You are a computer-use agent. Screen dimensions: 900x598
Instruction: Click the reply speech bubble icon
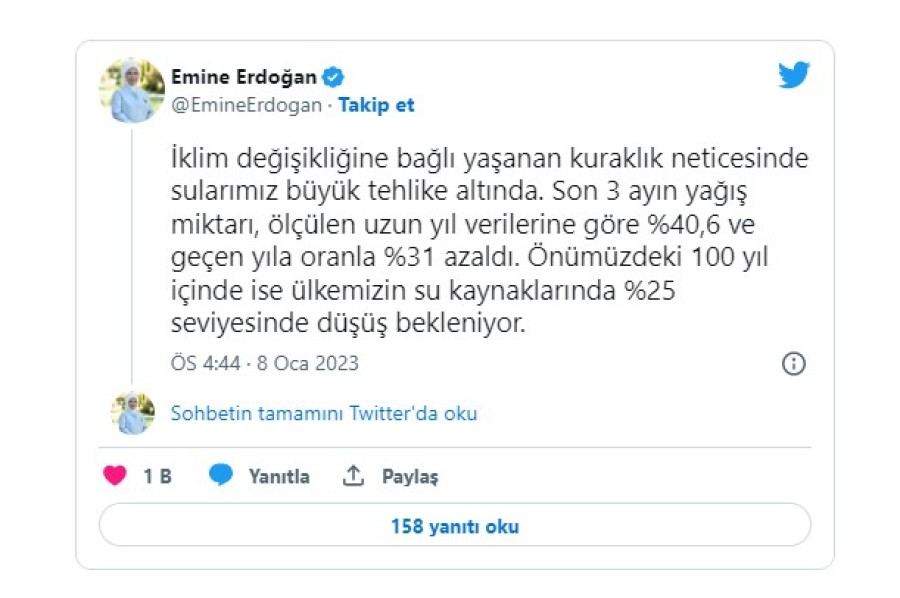coord(221,476)
